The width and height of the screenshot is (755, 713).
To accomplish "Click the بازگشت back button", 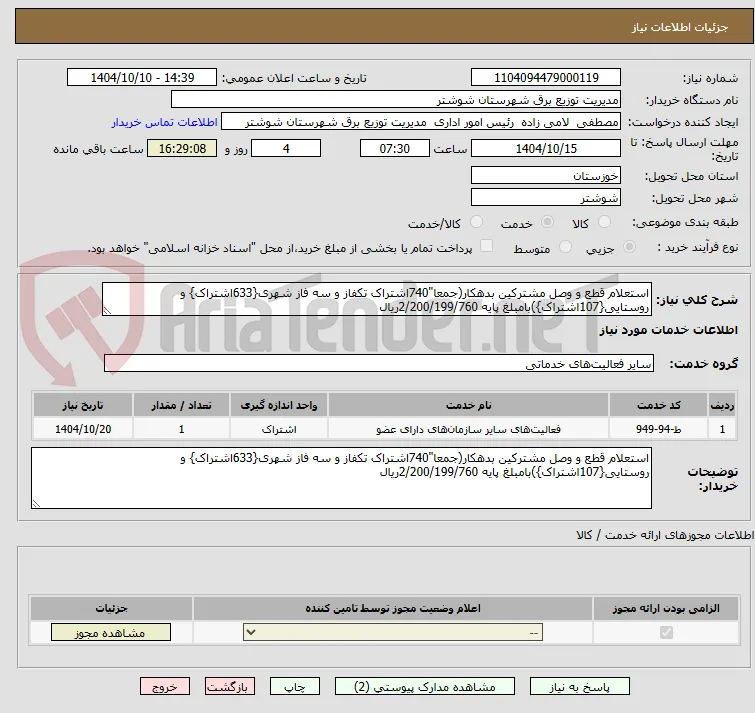I will tap(230, 687).
